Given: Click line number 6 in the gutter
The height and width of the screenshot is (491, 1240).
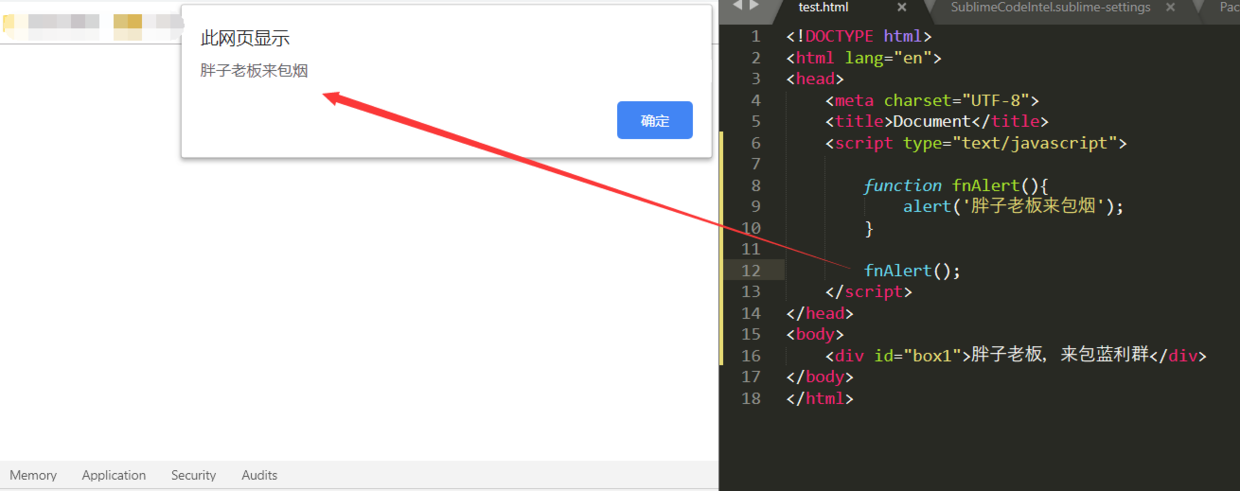Looking at the screenshot, I should [756, 143].
